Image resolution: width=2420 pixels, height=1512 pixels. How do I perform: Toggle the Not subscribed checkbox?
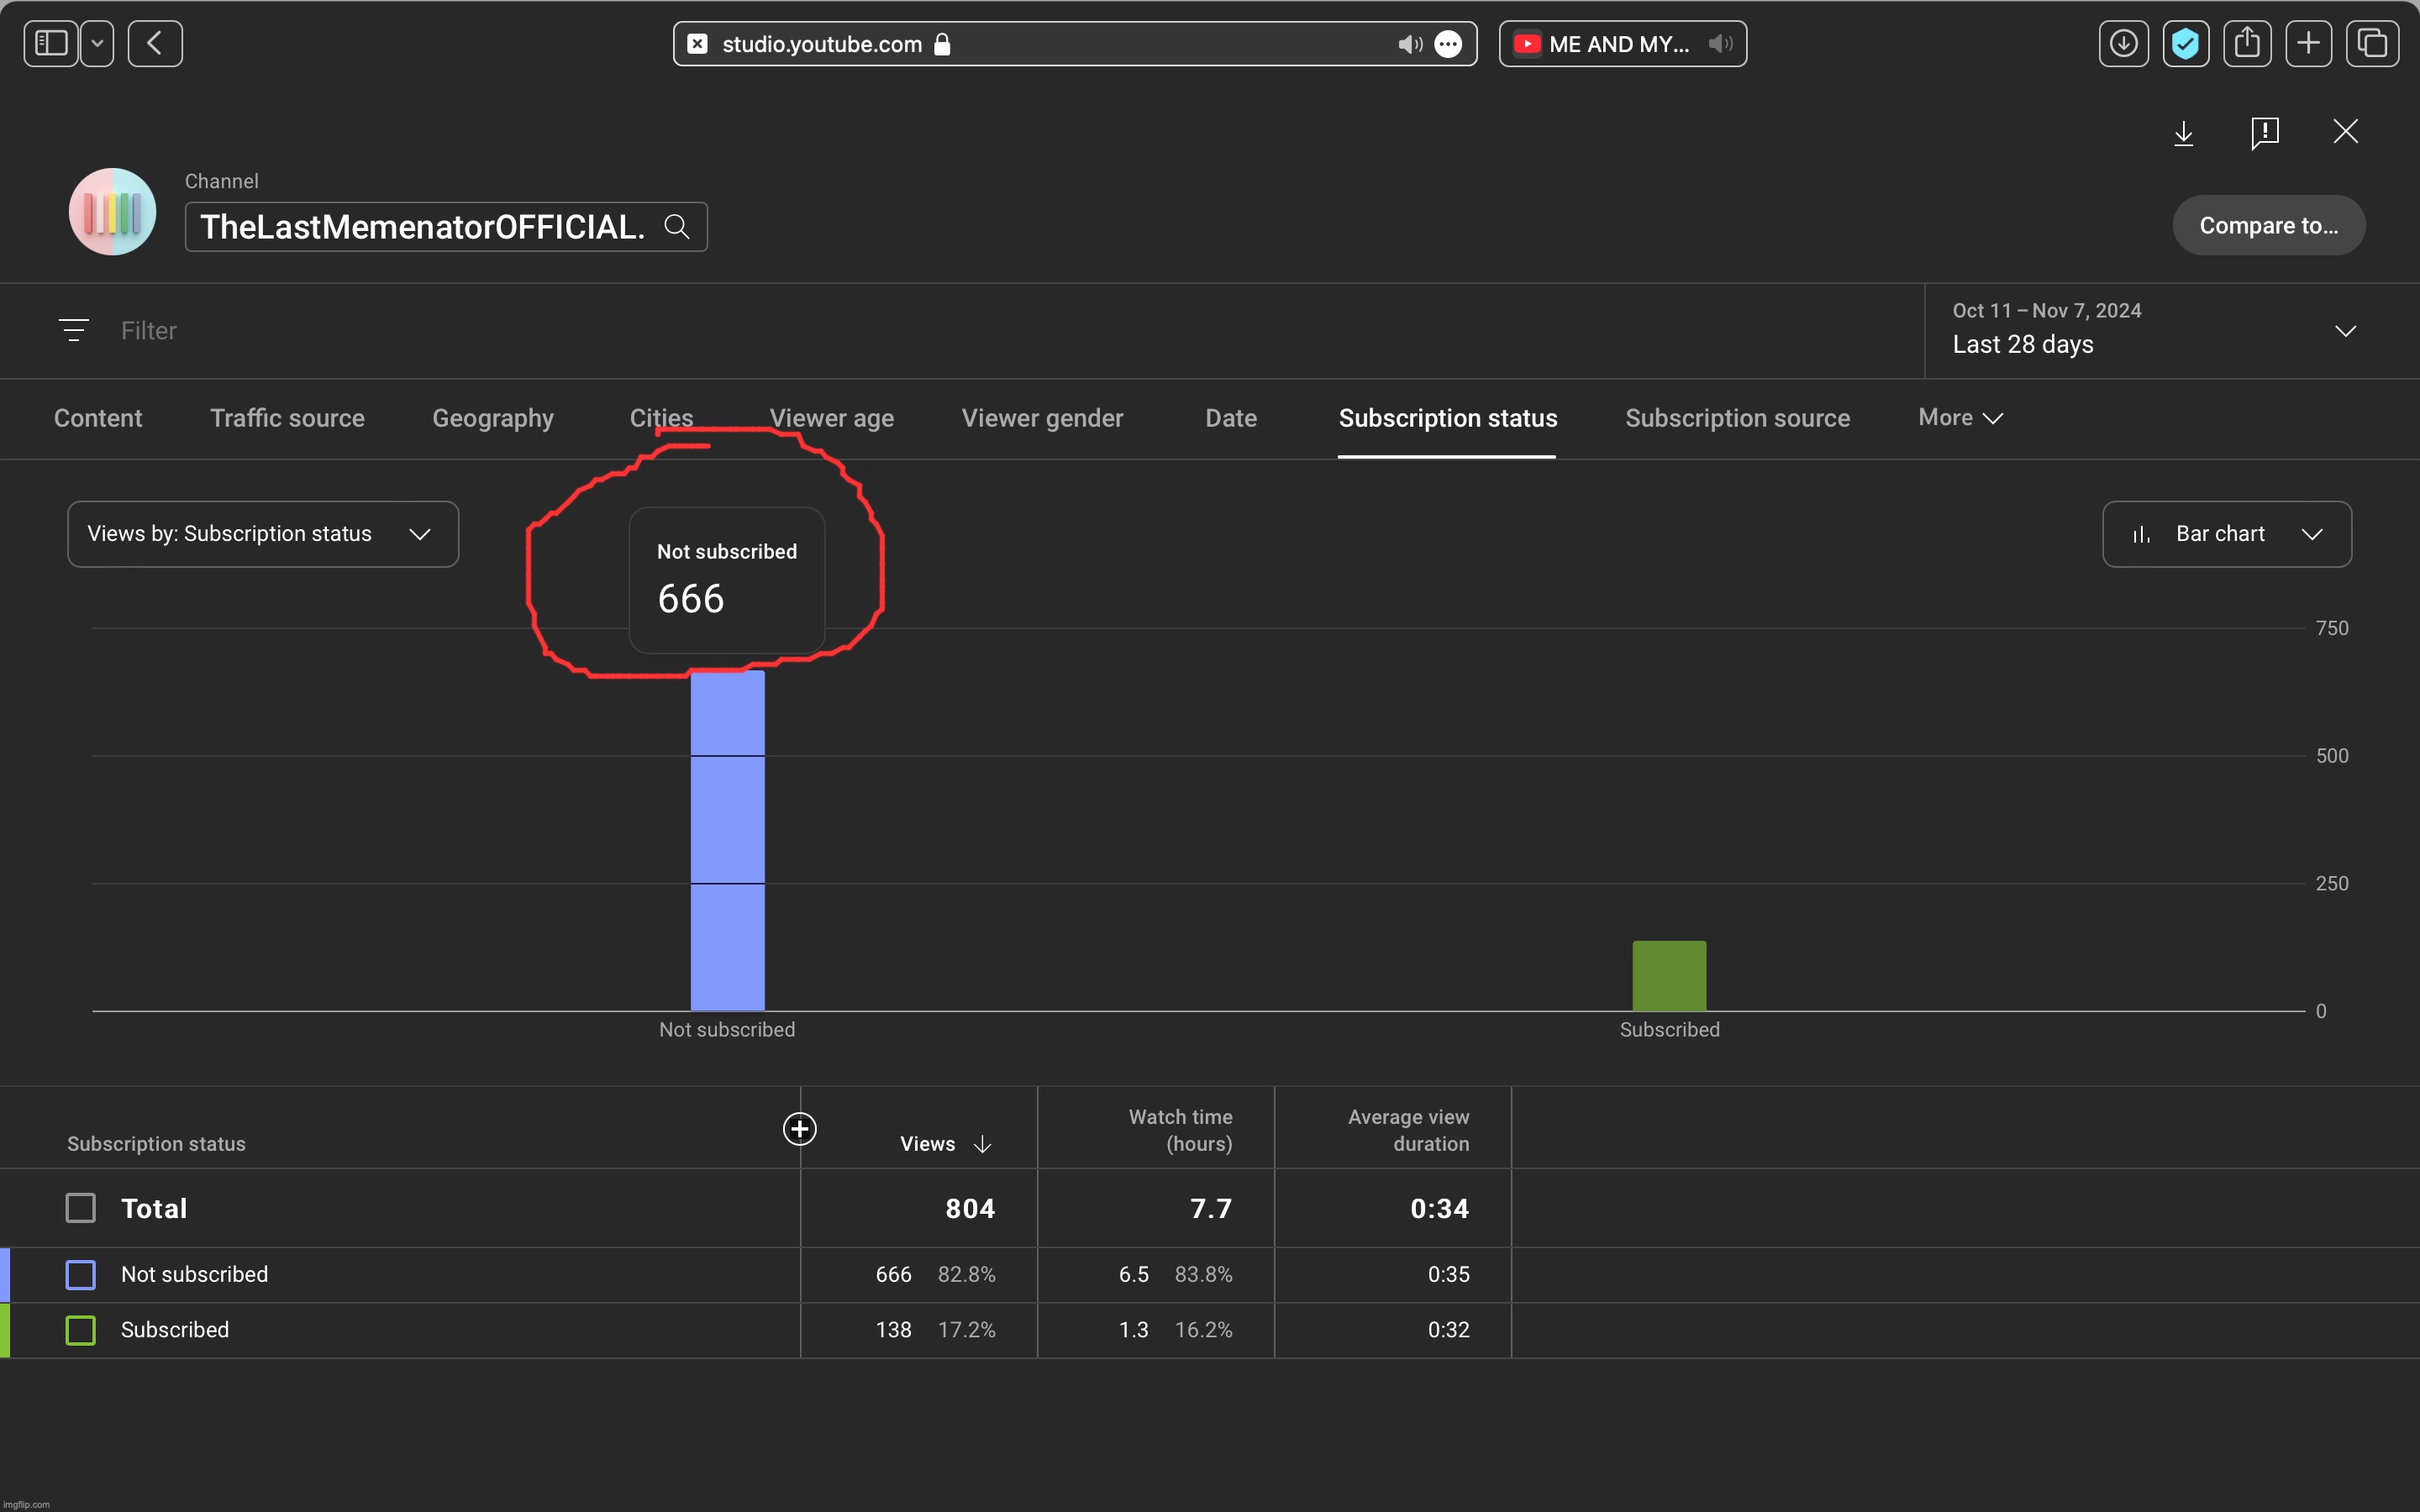(x=81, y=1274)
